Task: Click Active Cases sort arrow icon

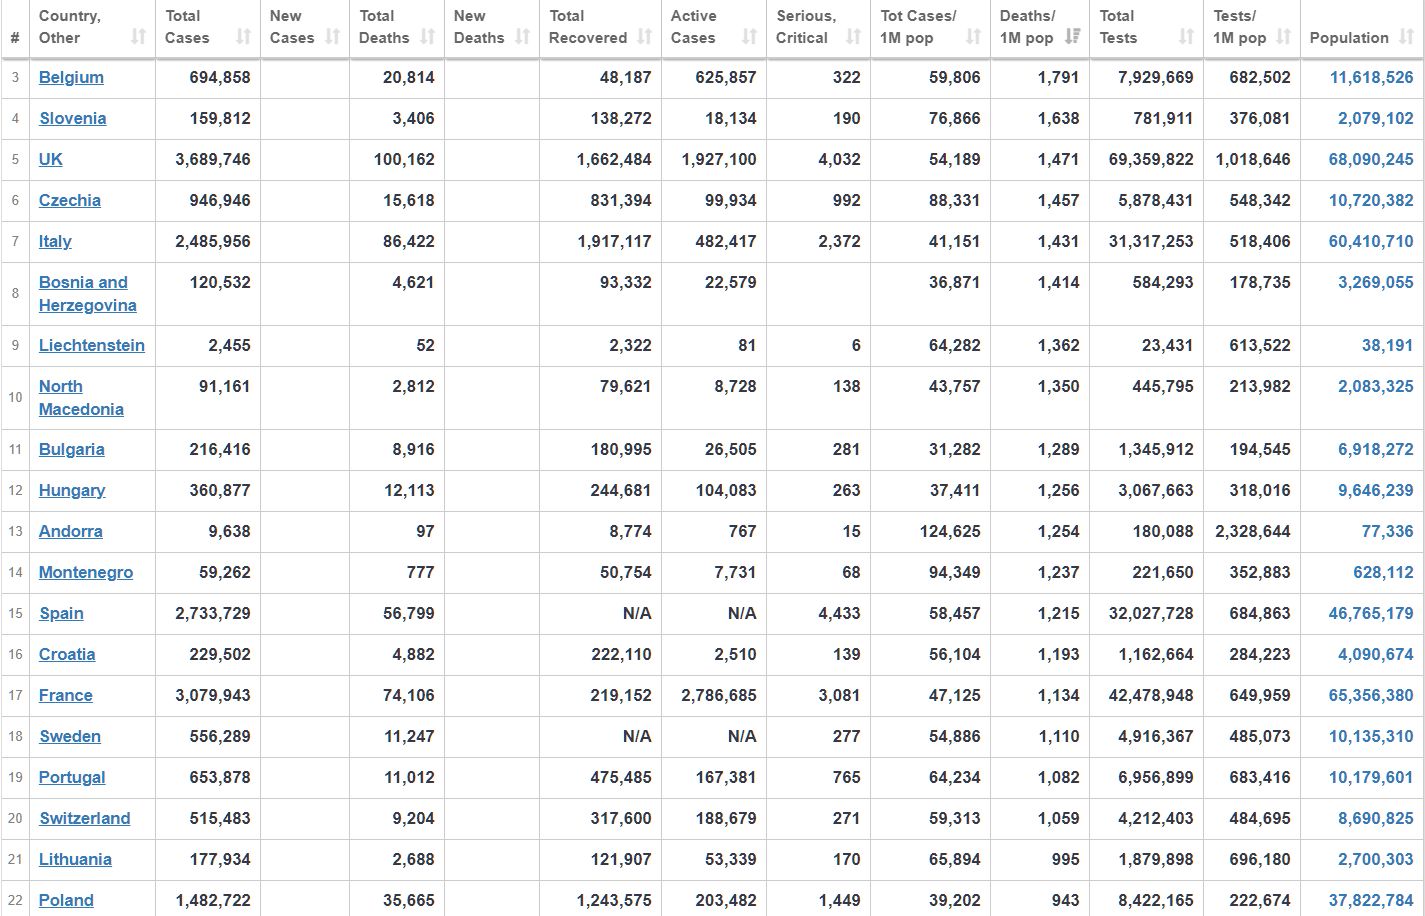Action: point(749,37)
